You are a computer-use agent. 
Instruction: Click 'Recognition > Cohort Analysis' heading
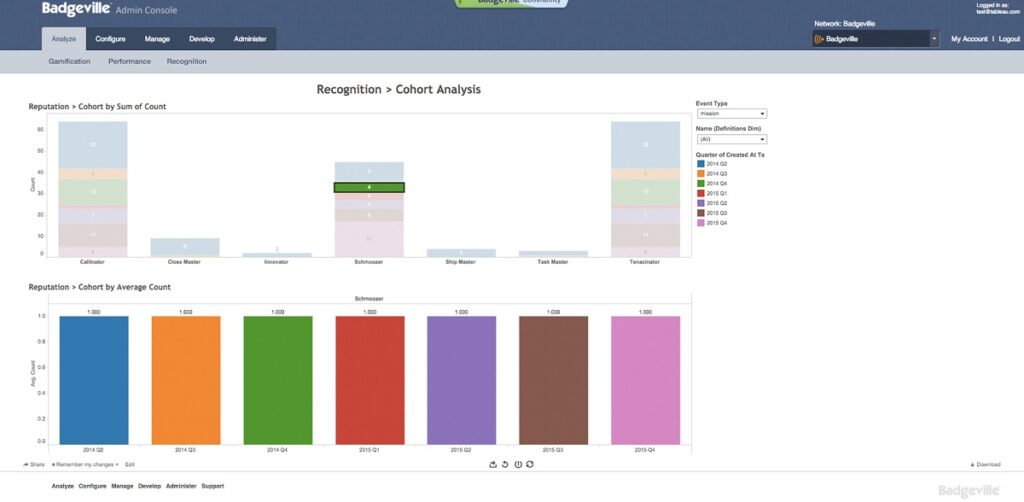click(x=398, y=89)
